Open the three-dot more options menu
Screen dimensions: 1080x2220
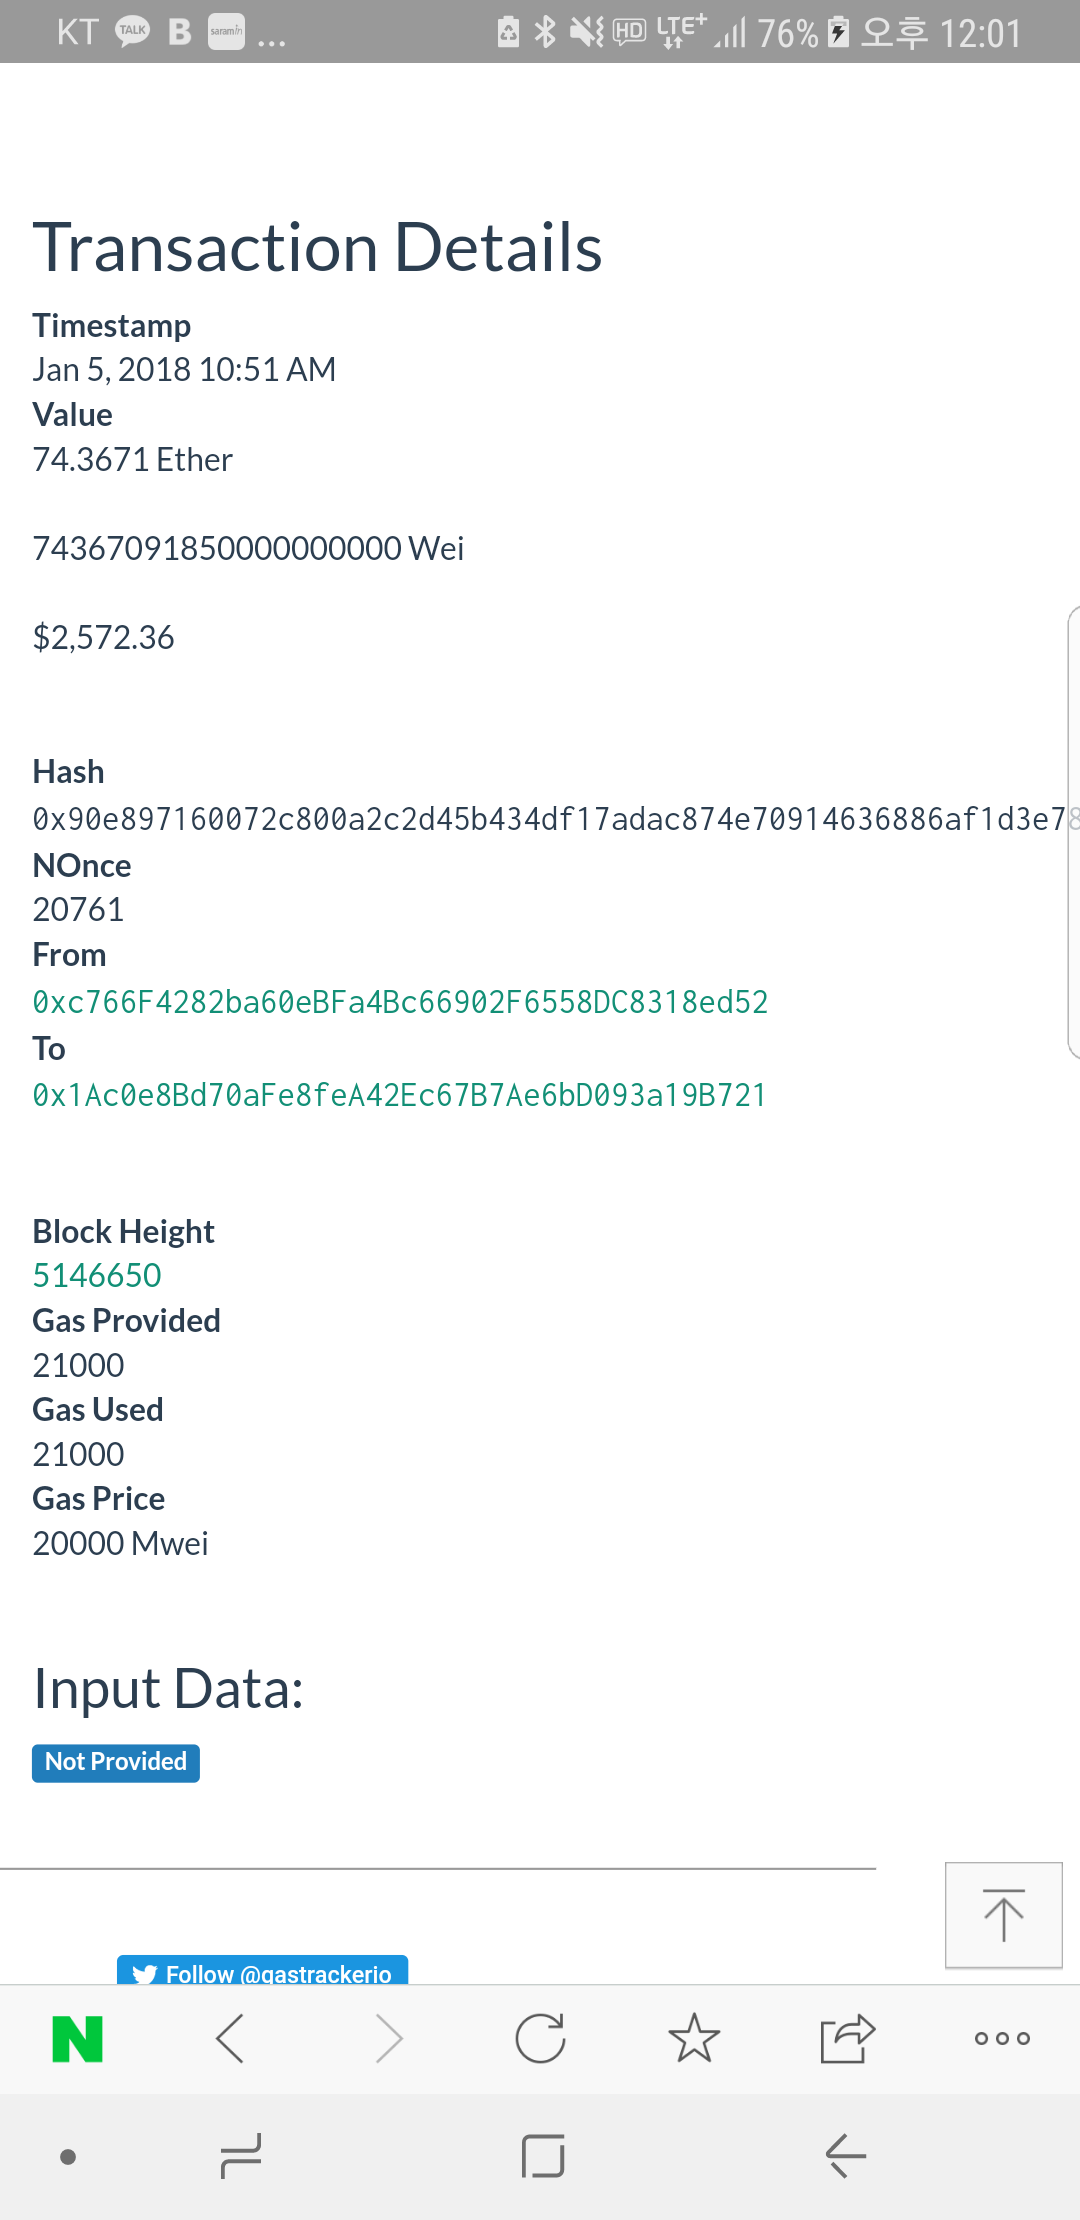1002,2039
